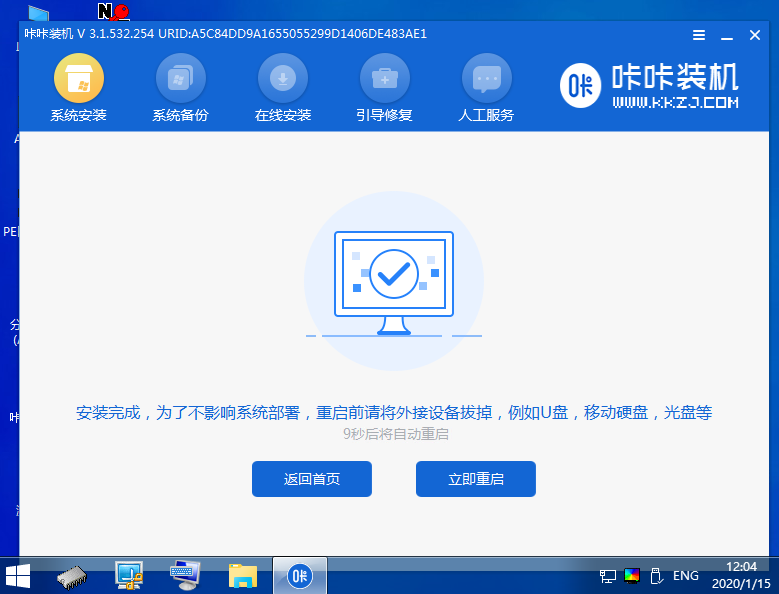Open 引导修复 (Boot Repair) tool

point(384,88)
